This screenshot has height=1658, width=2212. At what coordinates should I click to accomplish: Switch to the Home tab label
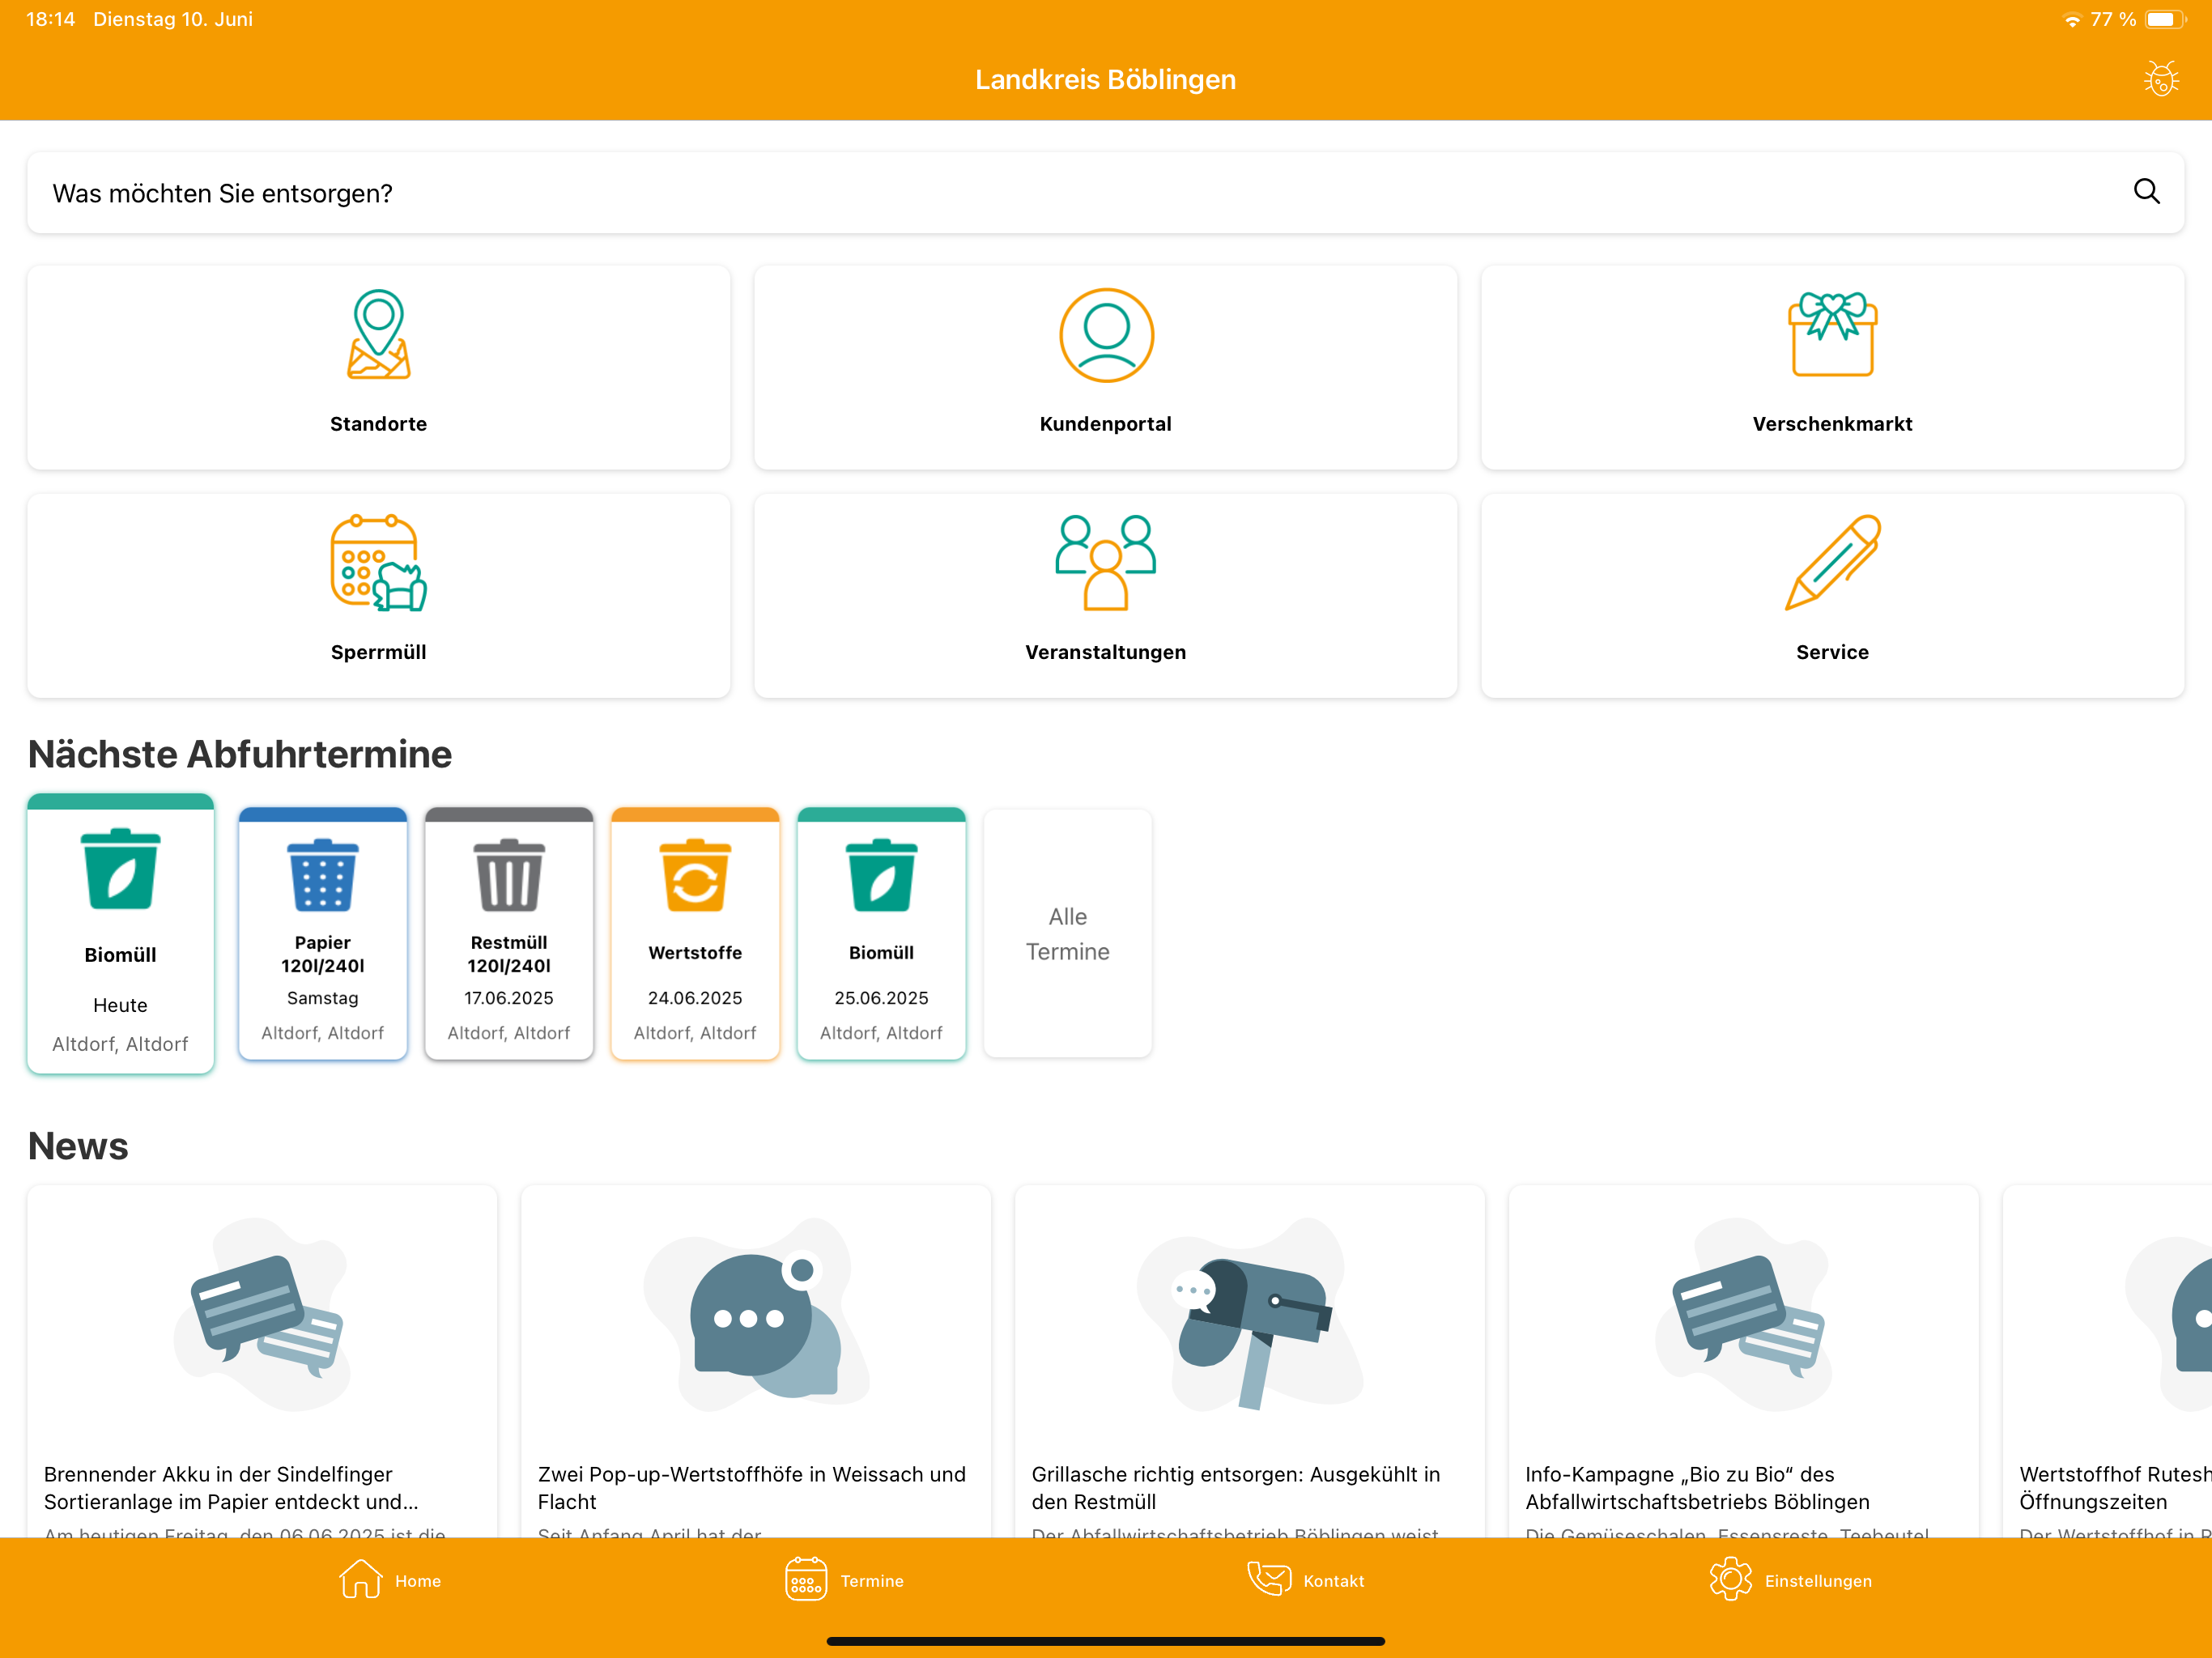418,1581
